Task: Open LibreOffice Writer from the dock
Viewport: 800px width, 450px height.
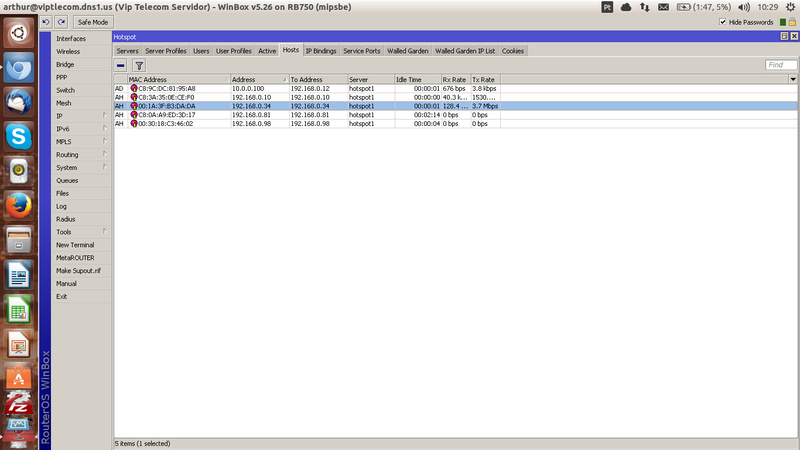Action: [19, 275]
